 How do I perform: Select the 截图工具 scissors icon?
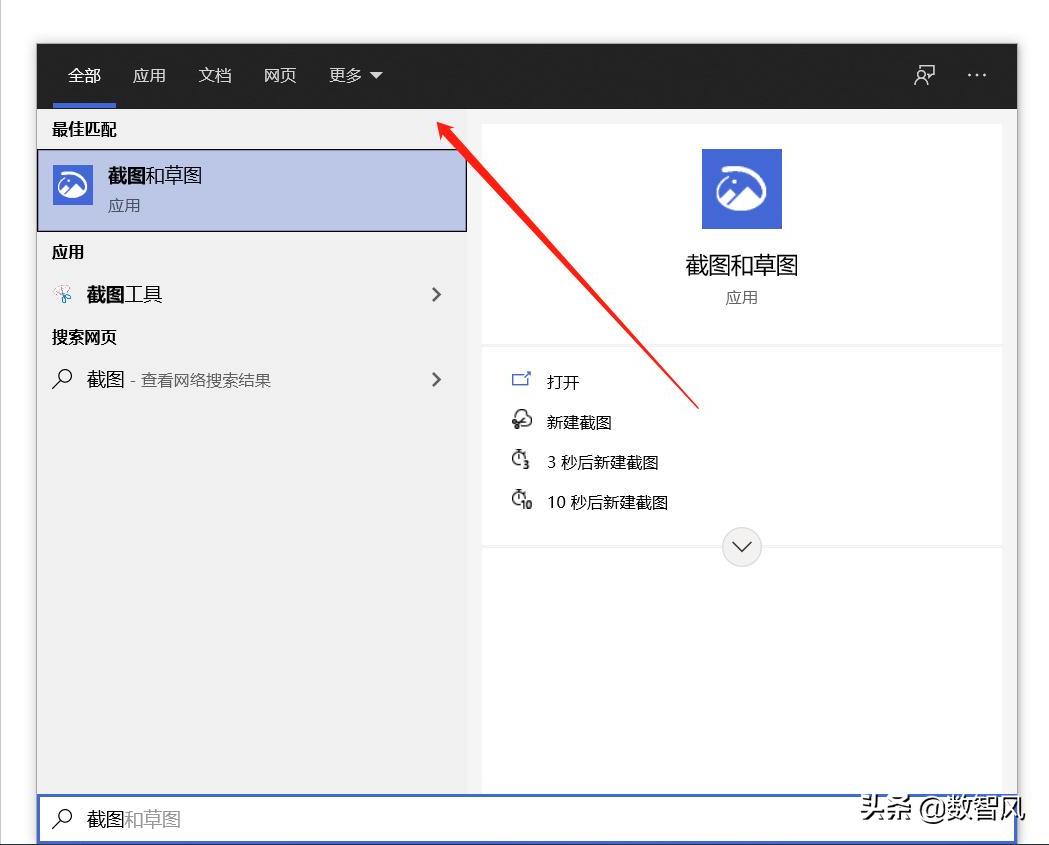point(63,294)
